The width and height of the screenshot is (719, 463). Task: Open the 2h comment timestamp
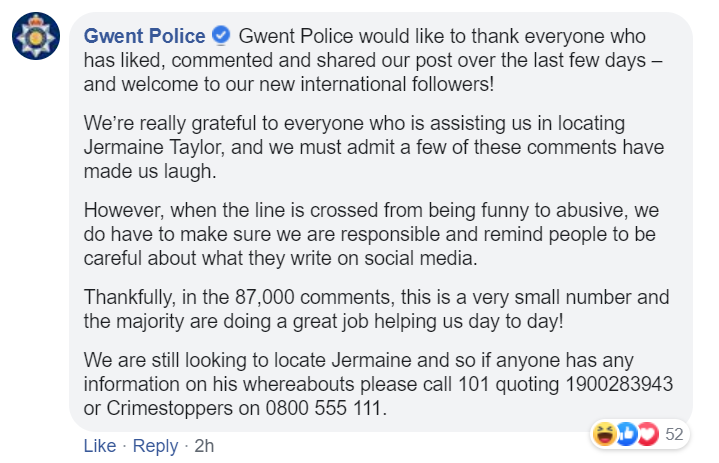coord(204,446)
